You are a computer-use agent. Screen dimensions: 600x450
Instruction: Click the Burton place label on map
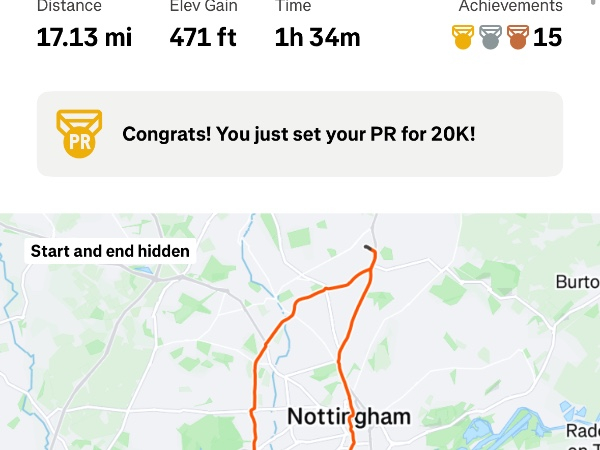[x=578, y=282]
